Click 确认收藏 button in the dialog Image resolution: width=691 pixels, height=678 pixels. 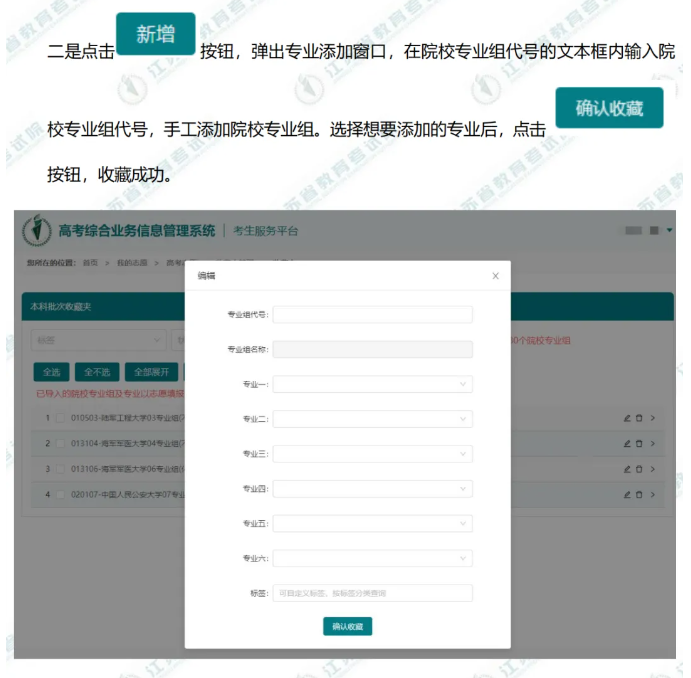pyautogui.click(x=347, y=626)
